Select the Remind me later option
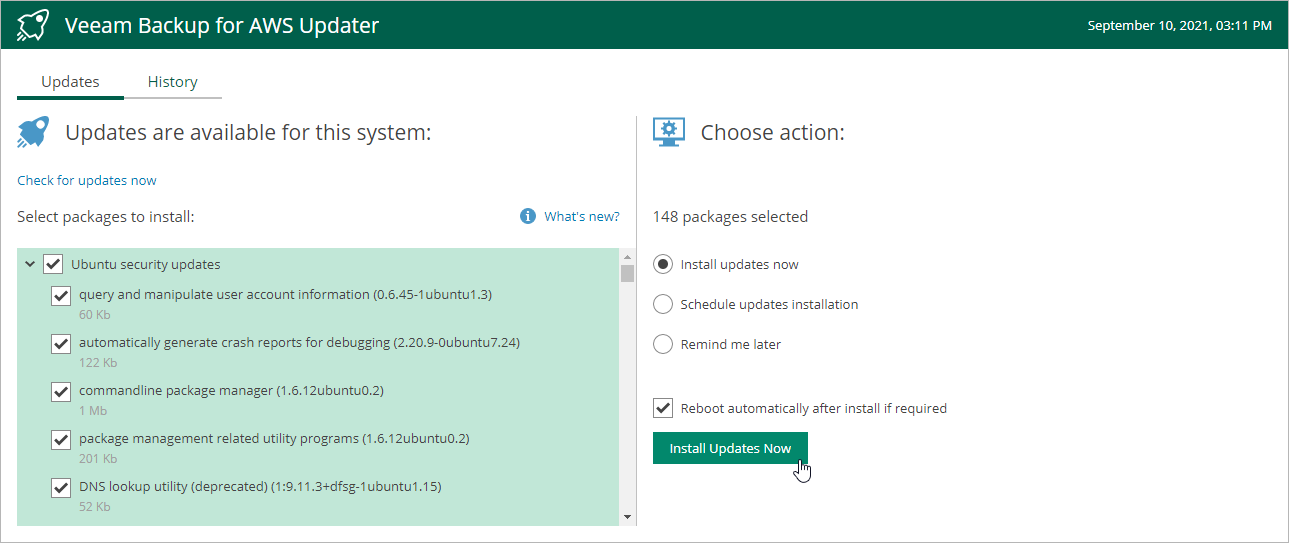 (x=662, y=344)
